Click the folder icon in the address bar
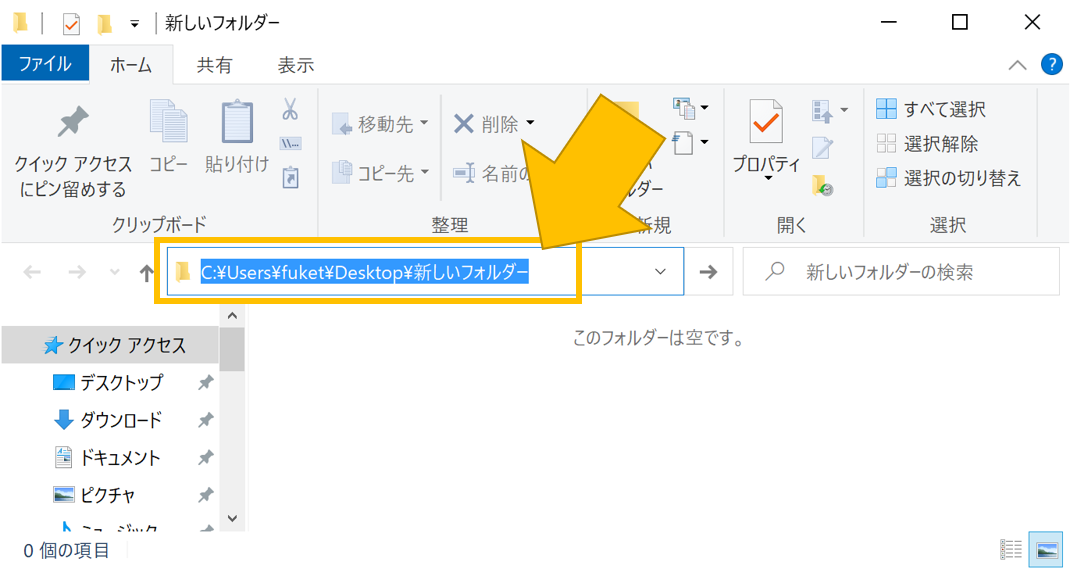Image resolution: width=1070 pixels, height=569 pixels. (x=182, y=272)
